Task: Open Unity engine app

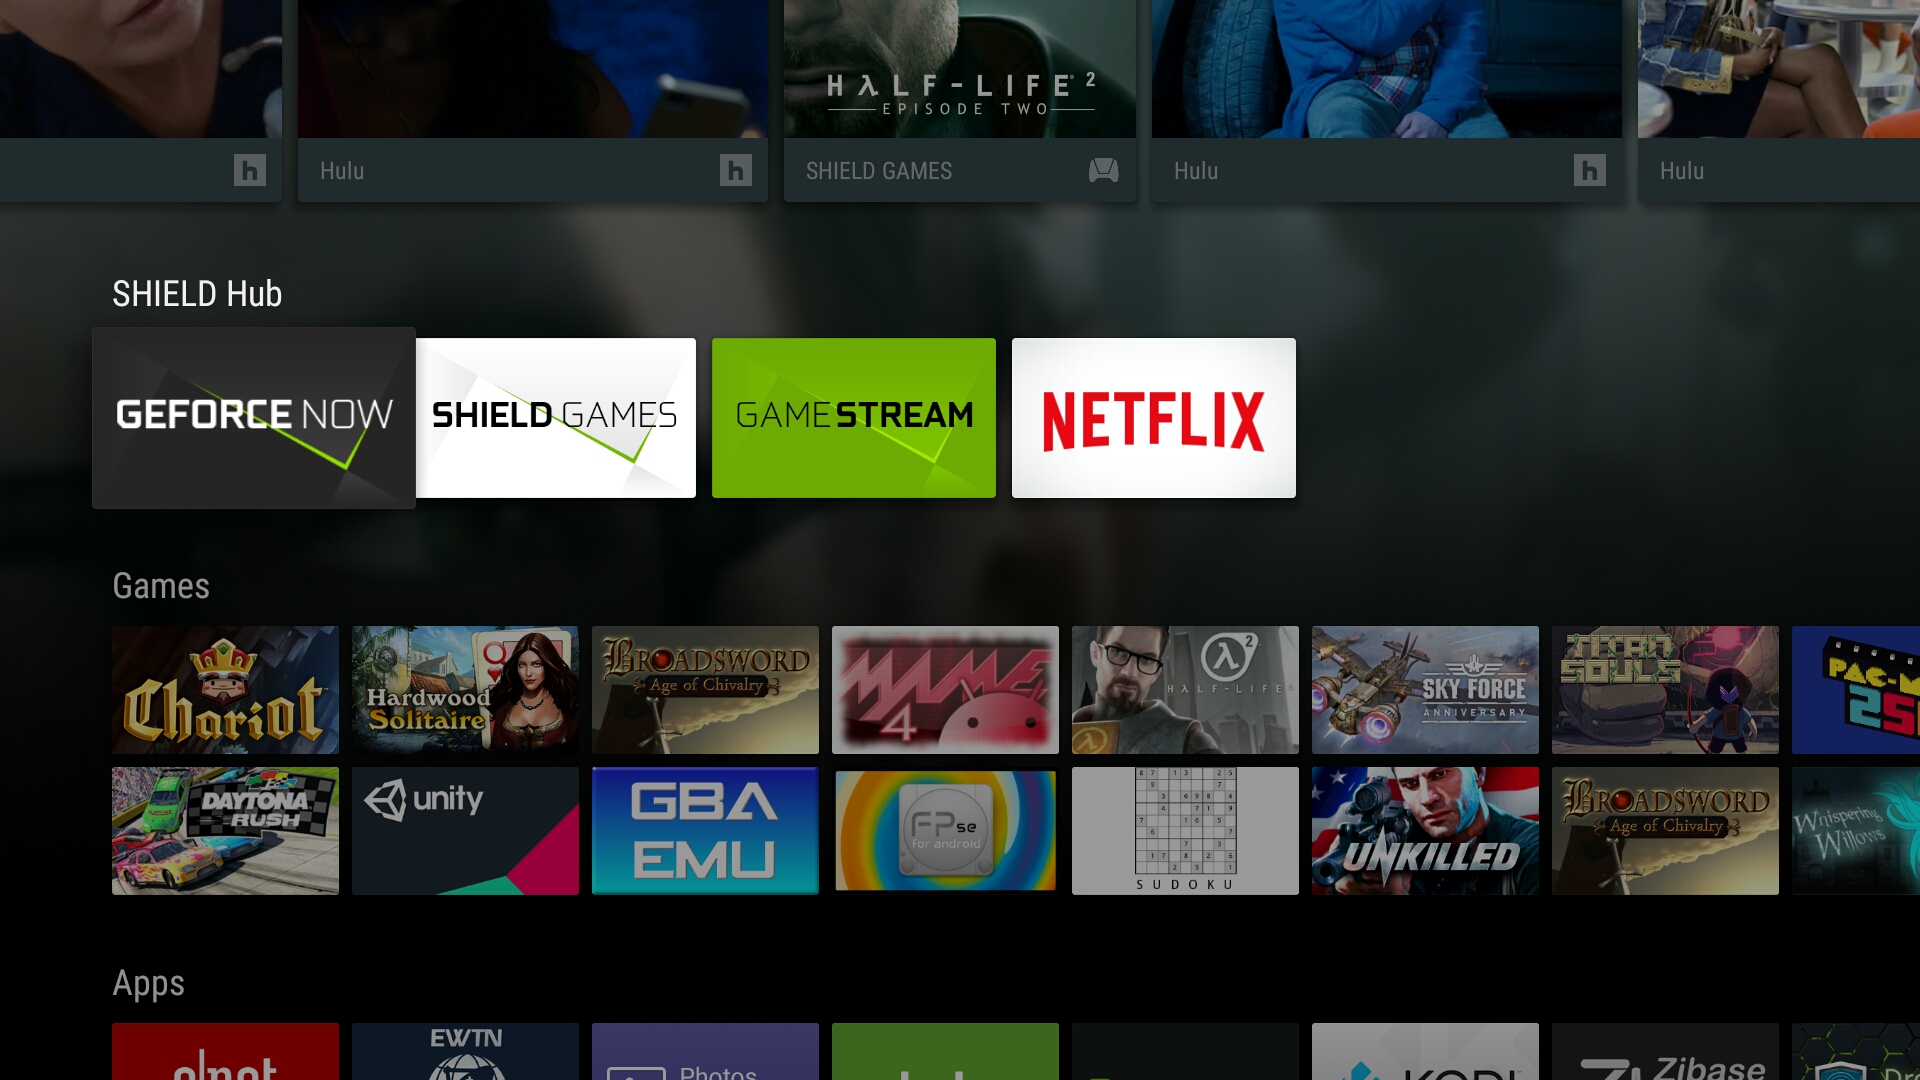Action: click(464, 831)
